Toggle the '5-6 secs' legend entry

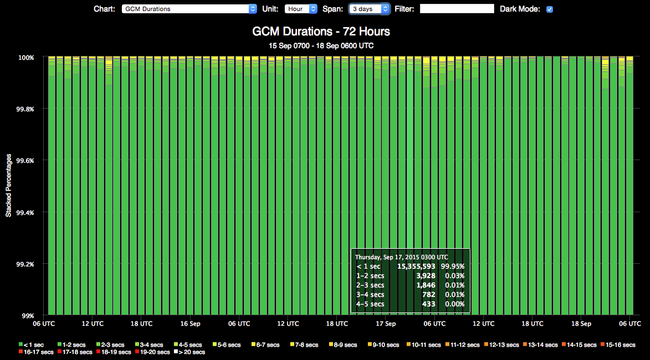[226, 345]
